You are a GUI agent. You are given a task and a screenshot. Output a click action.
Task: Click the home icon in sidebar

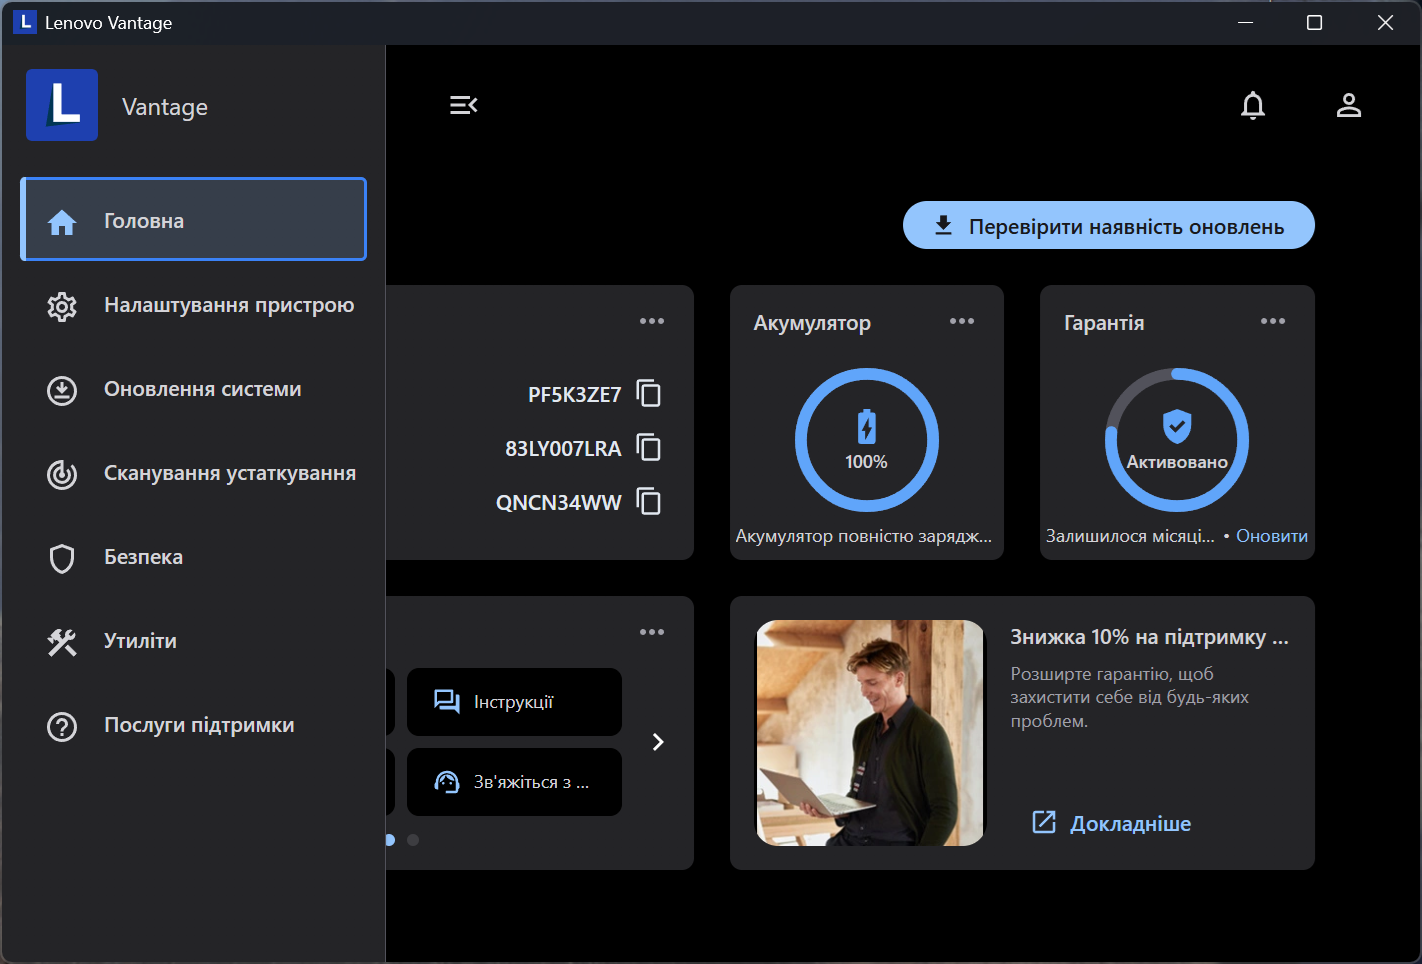[x=62, y=222]
